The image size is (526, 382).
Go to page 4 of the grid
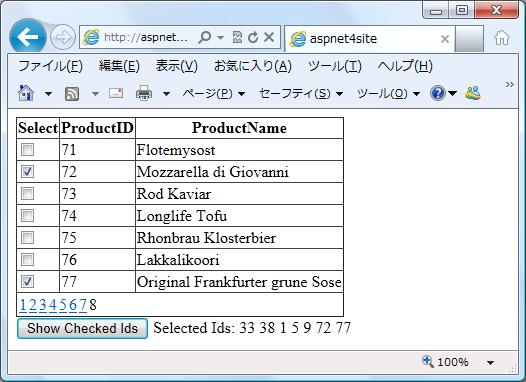53,305
